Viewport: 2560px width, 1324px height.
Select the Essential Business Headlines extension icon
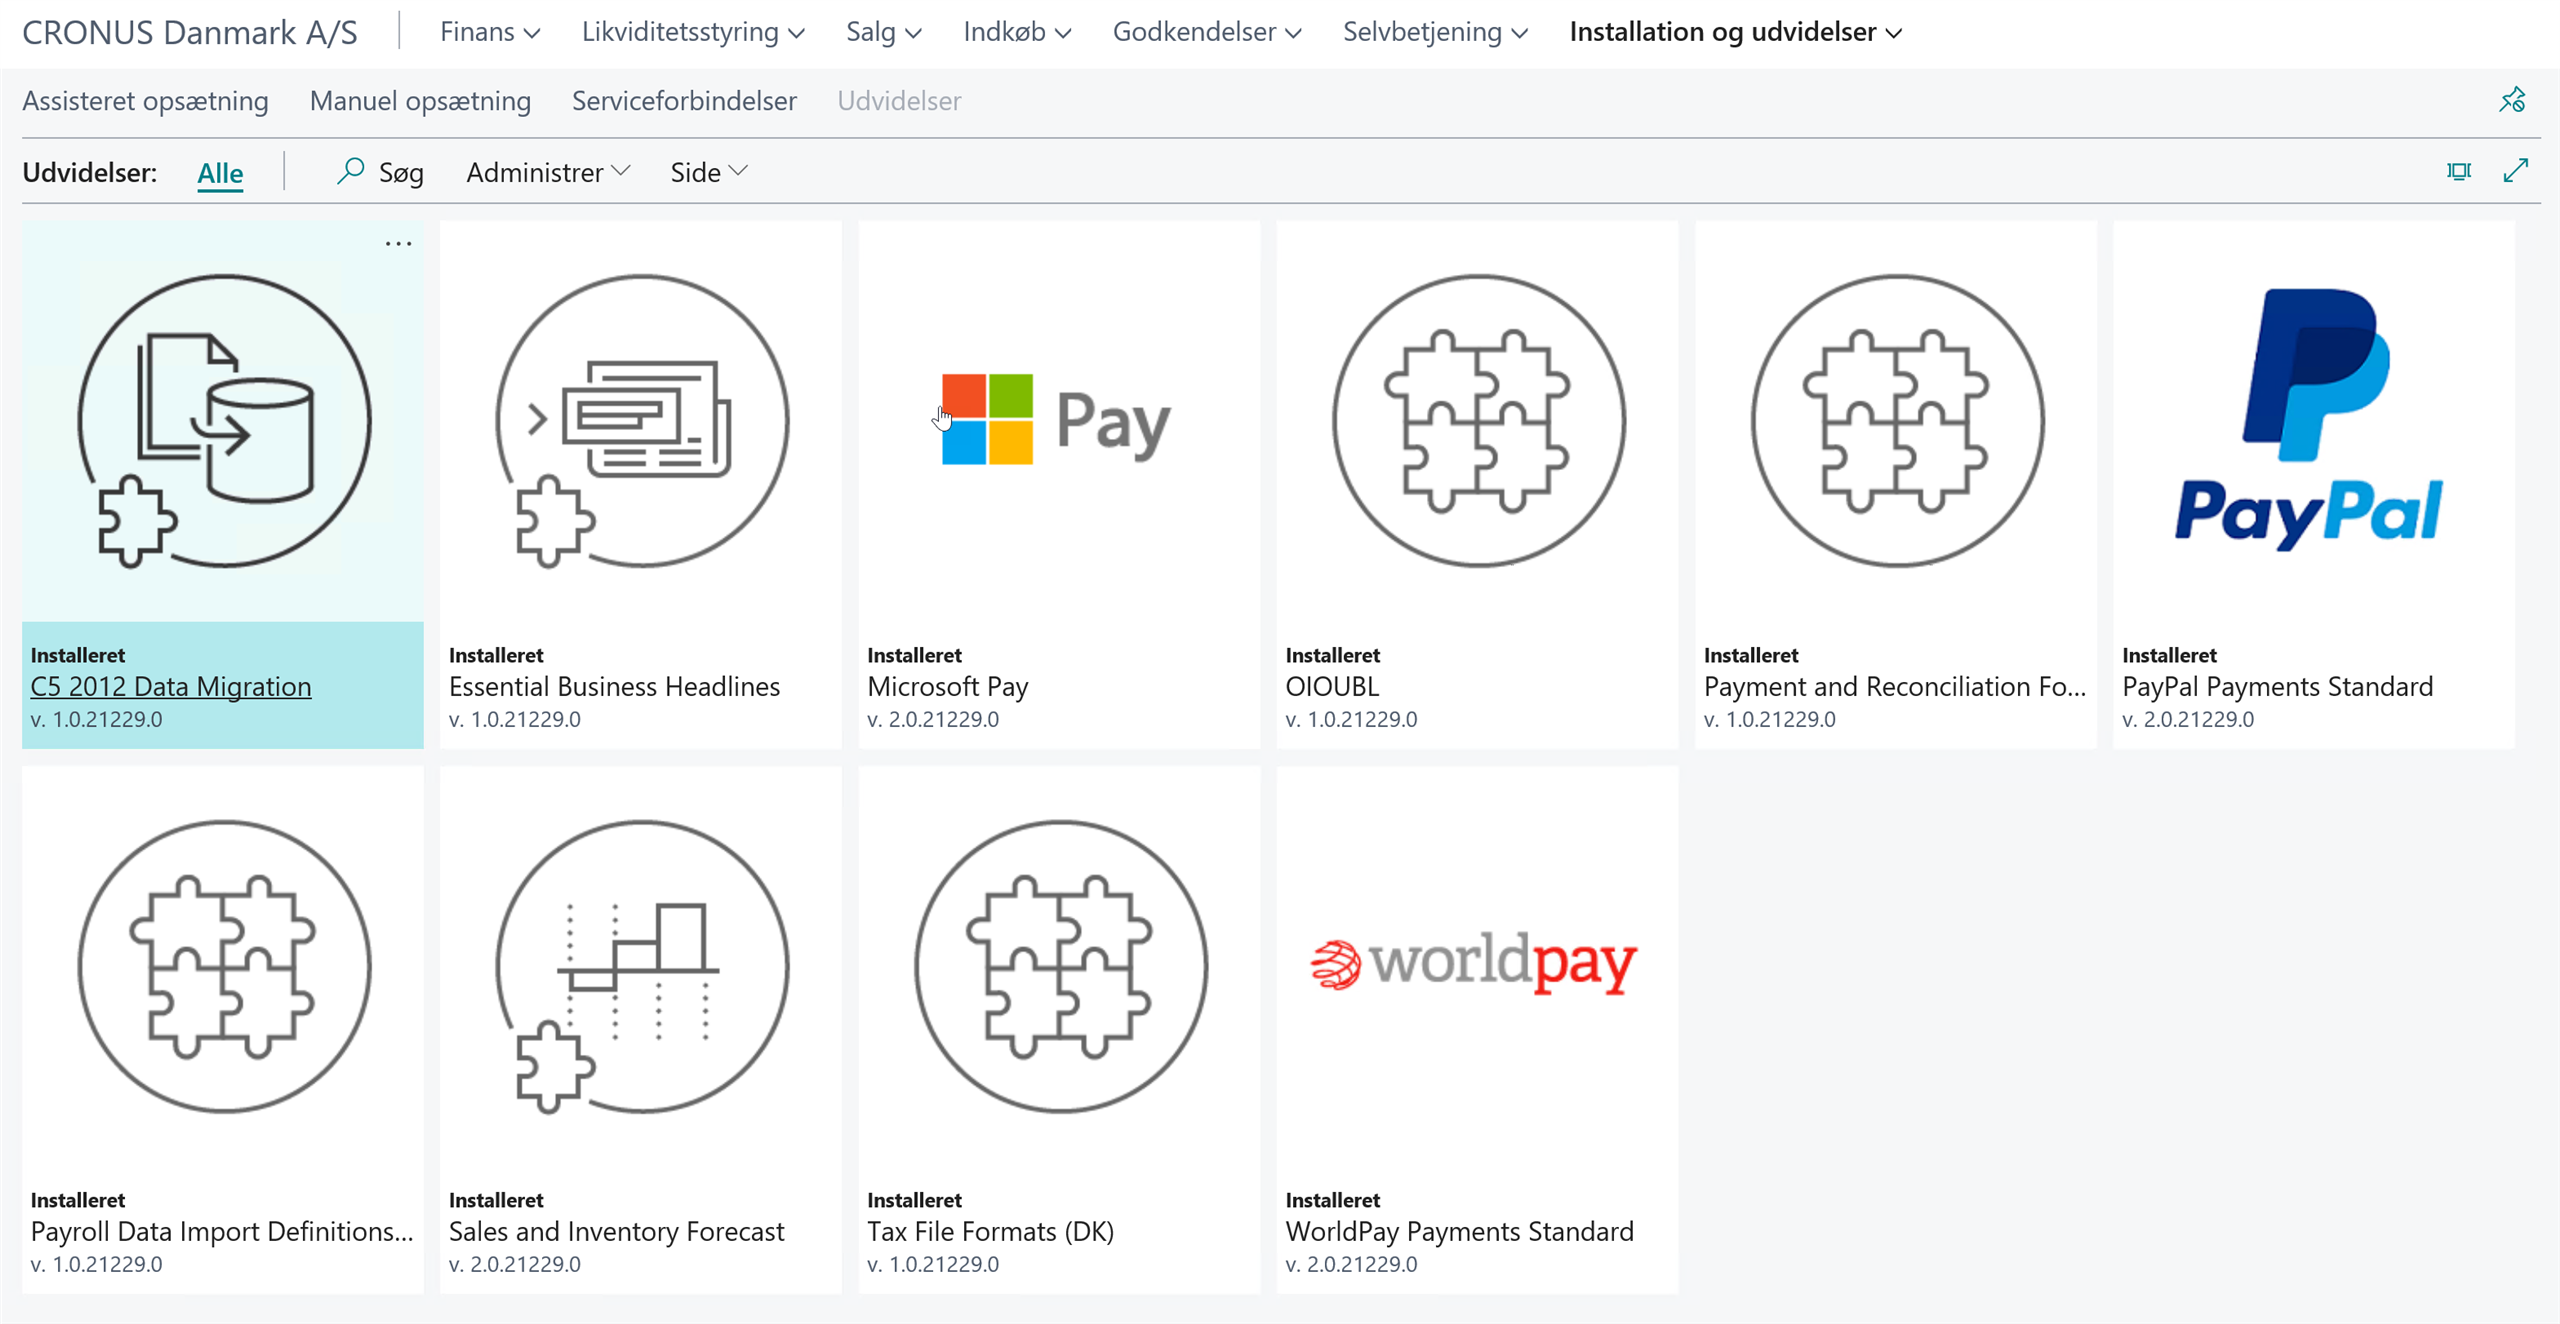pos(642,421)
